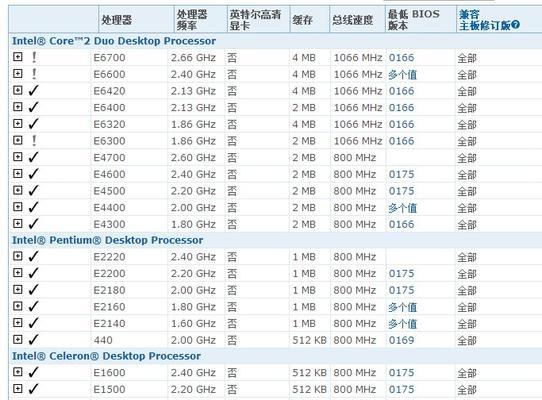Expand the E6700 processor row
This screenshot has height=400, width=542.
(18, 57)
